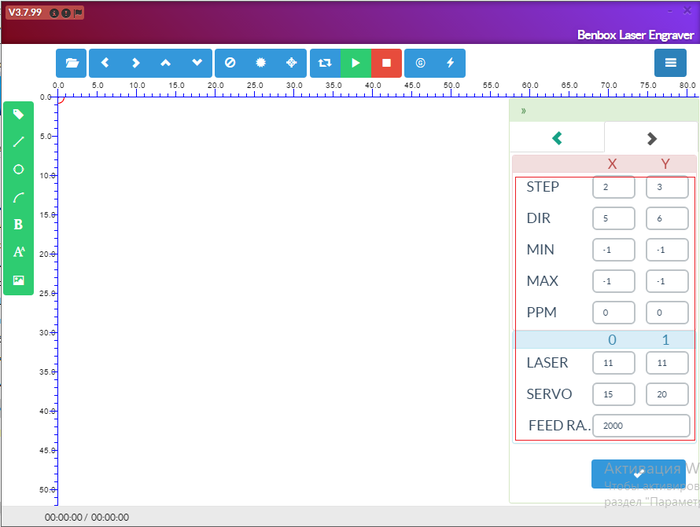
Task: Click the SERVO 1 value field
Action: (667, 394)
